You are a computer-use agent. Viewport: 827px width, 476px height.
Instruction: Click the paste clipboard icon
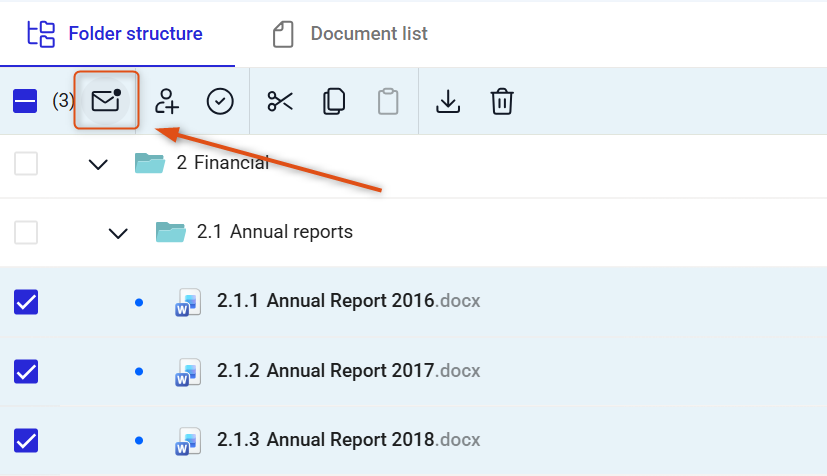click(x=388, y=101)
